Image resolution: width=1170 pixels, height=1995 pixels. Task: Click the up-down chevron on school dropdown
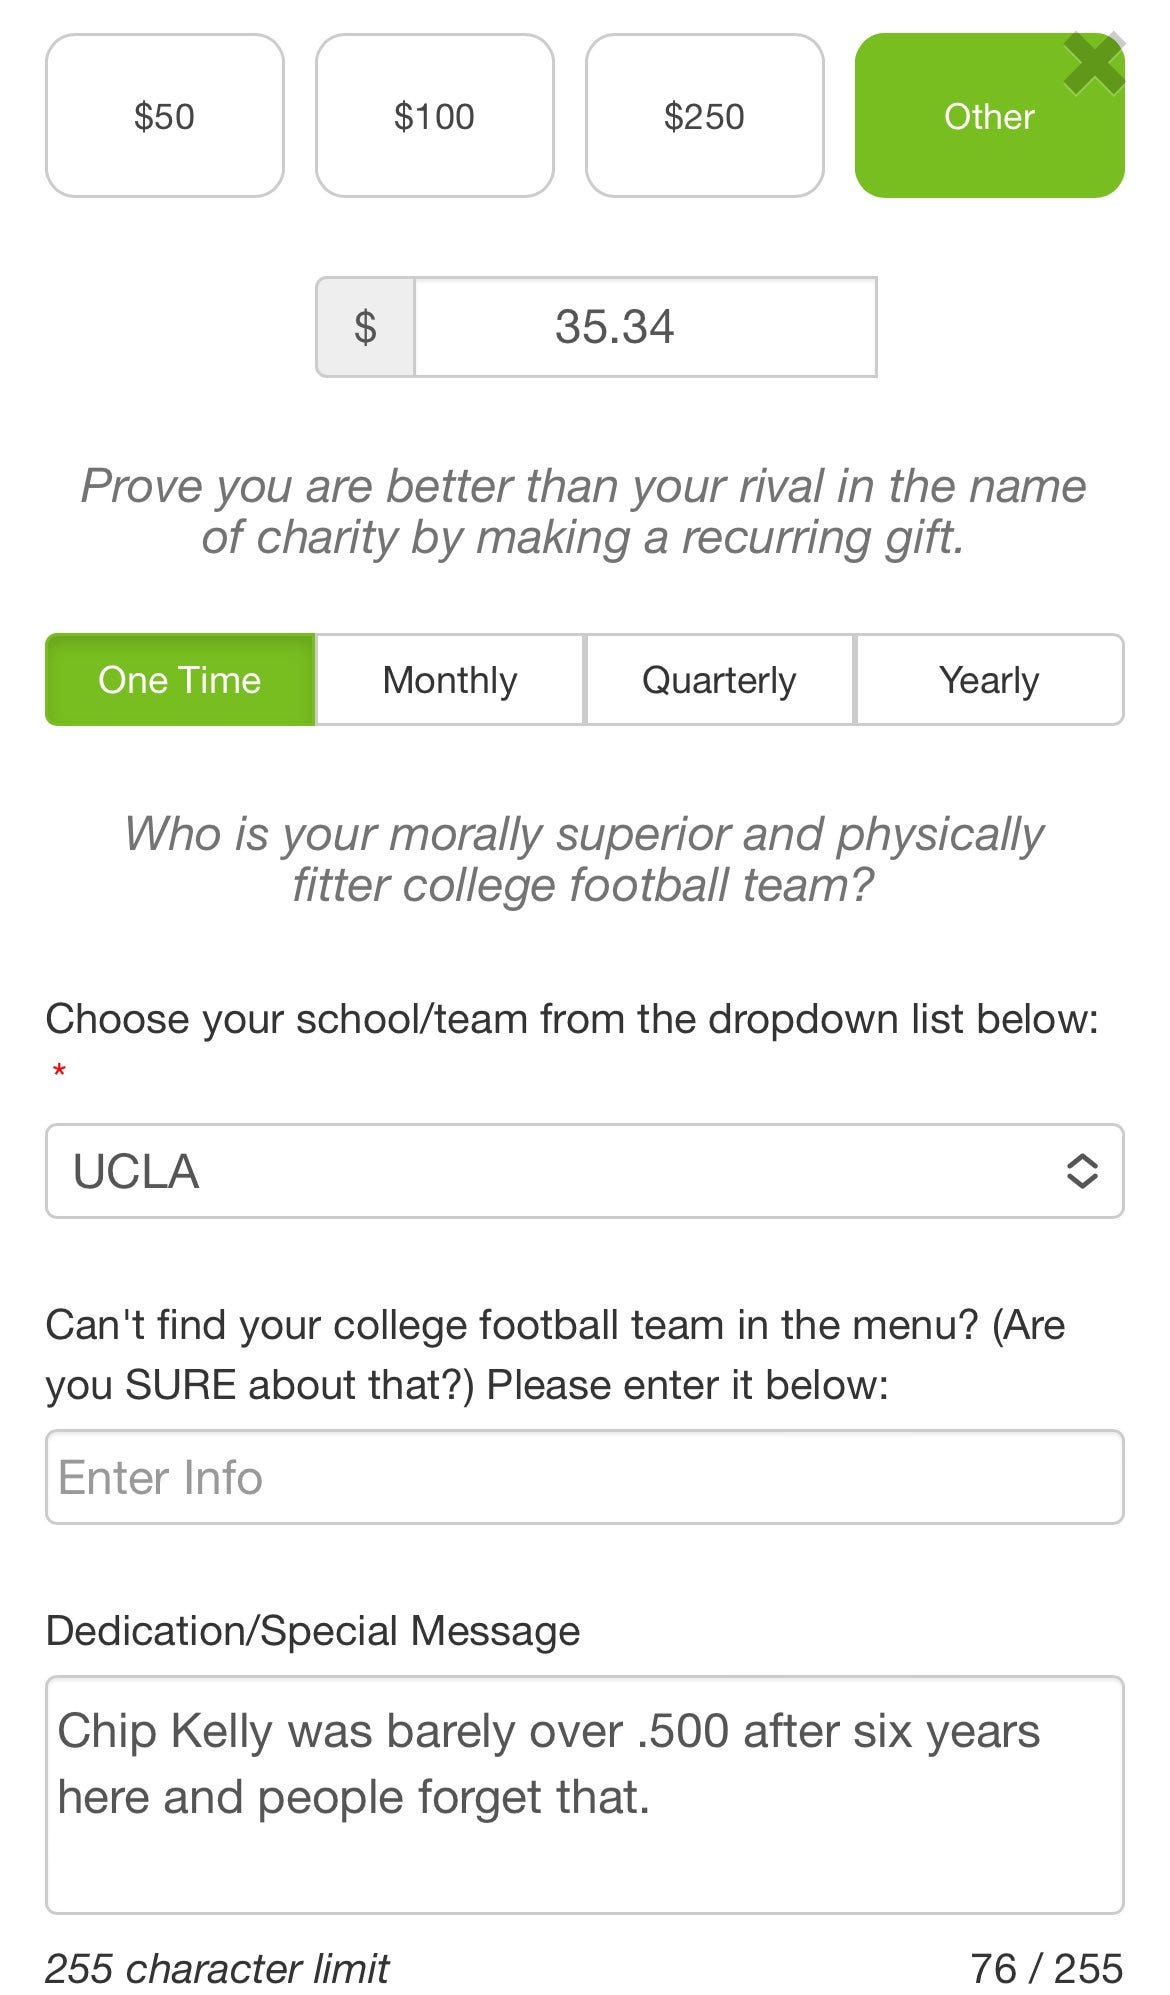[x=1082, y=1171]
